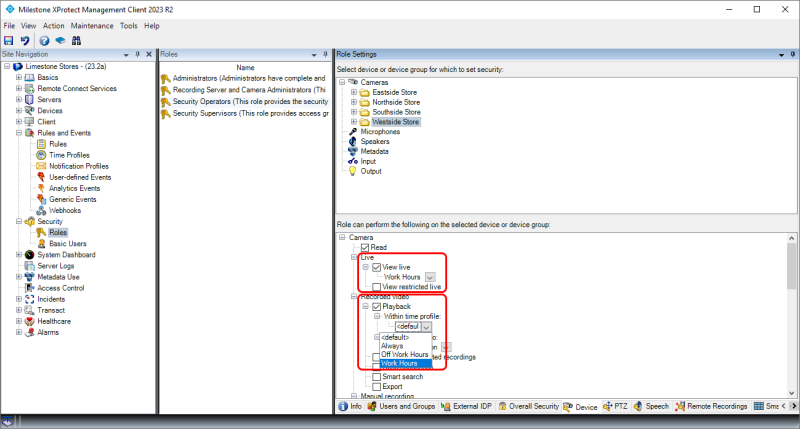Click the Speakers device icon

353,141
